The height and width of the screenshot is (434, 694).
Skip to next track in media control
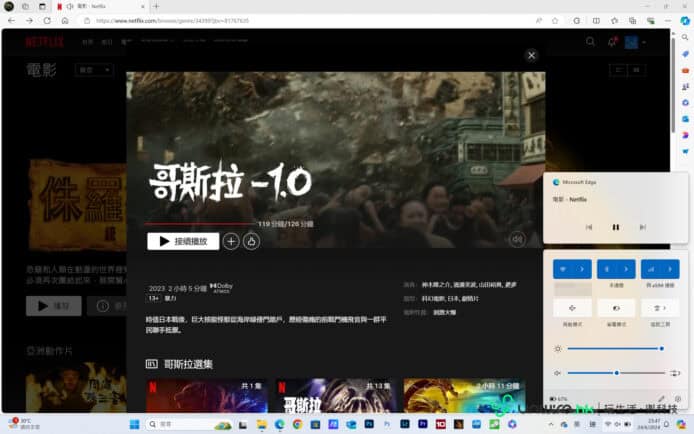coord(643,227)
